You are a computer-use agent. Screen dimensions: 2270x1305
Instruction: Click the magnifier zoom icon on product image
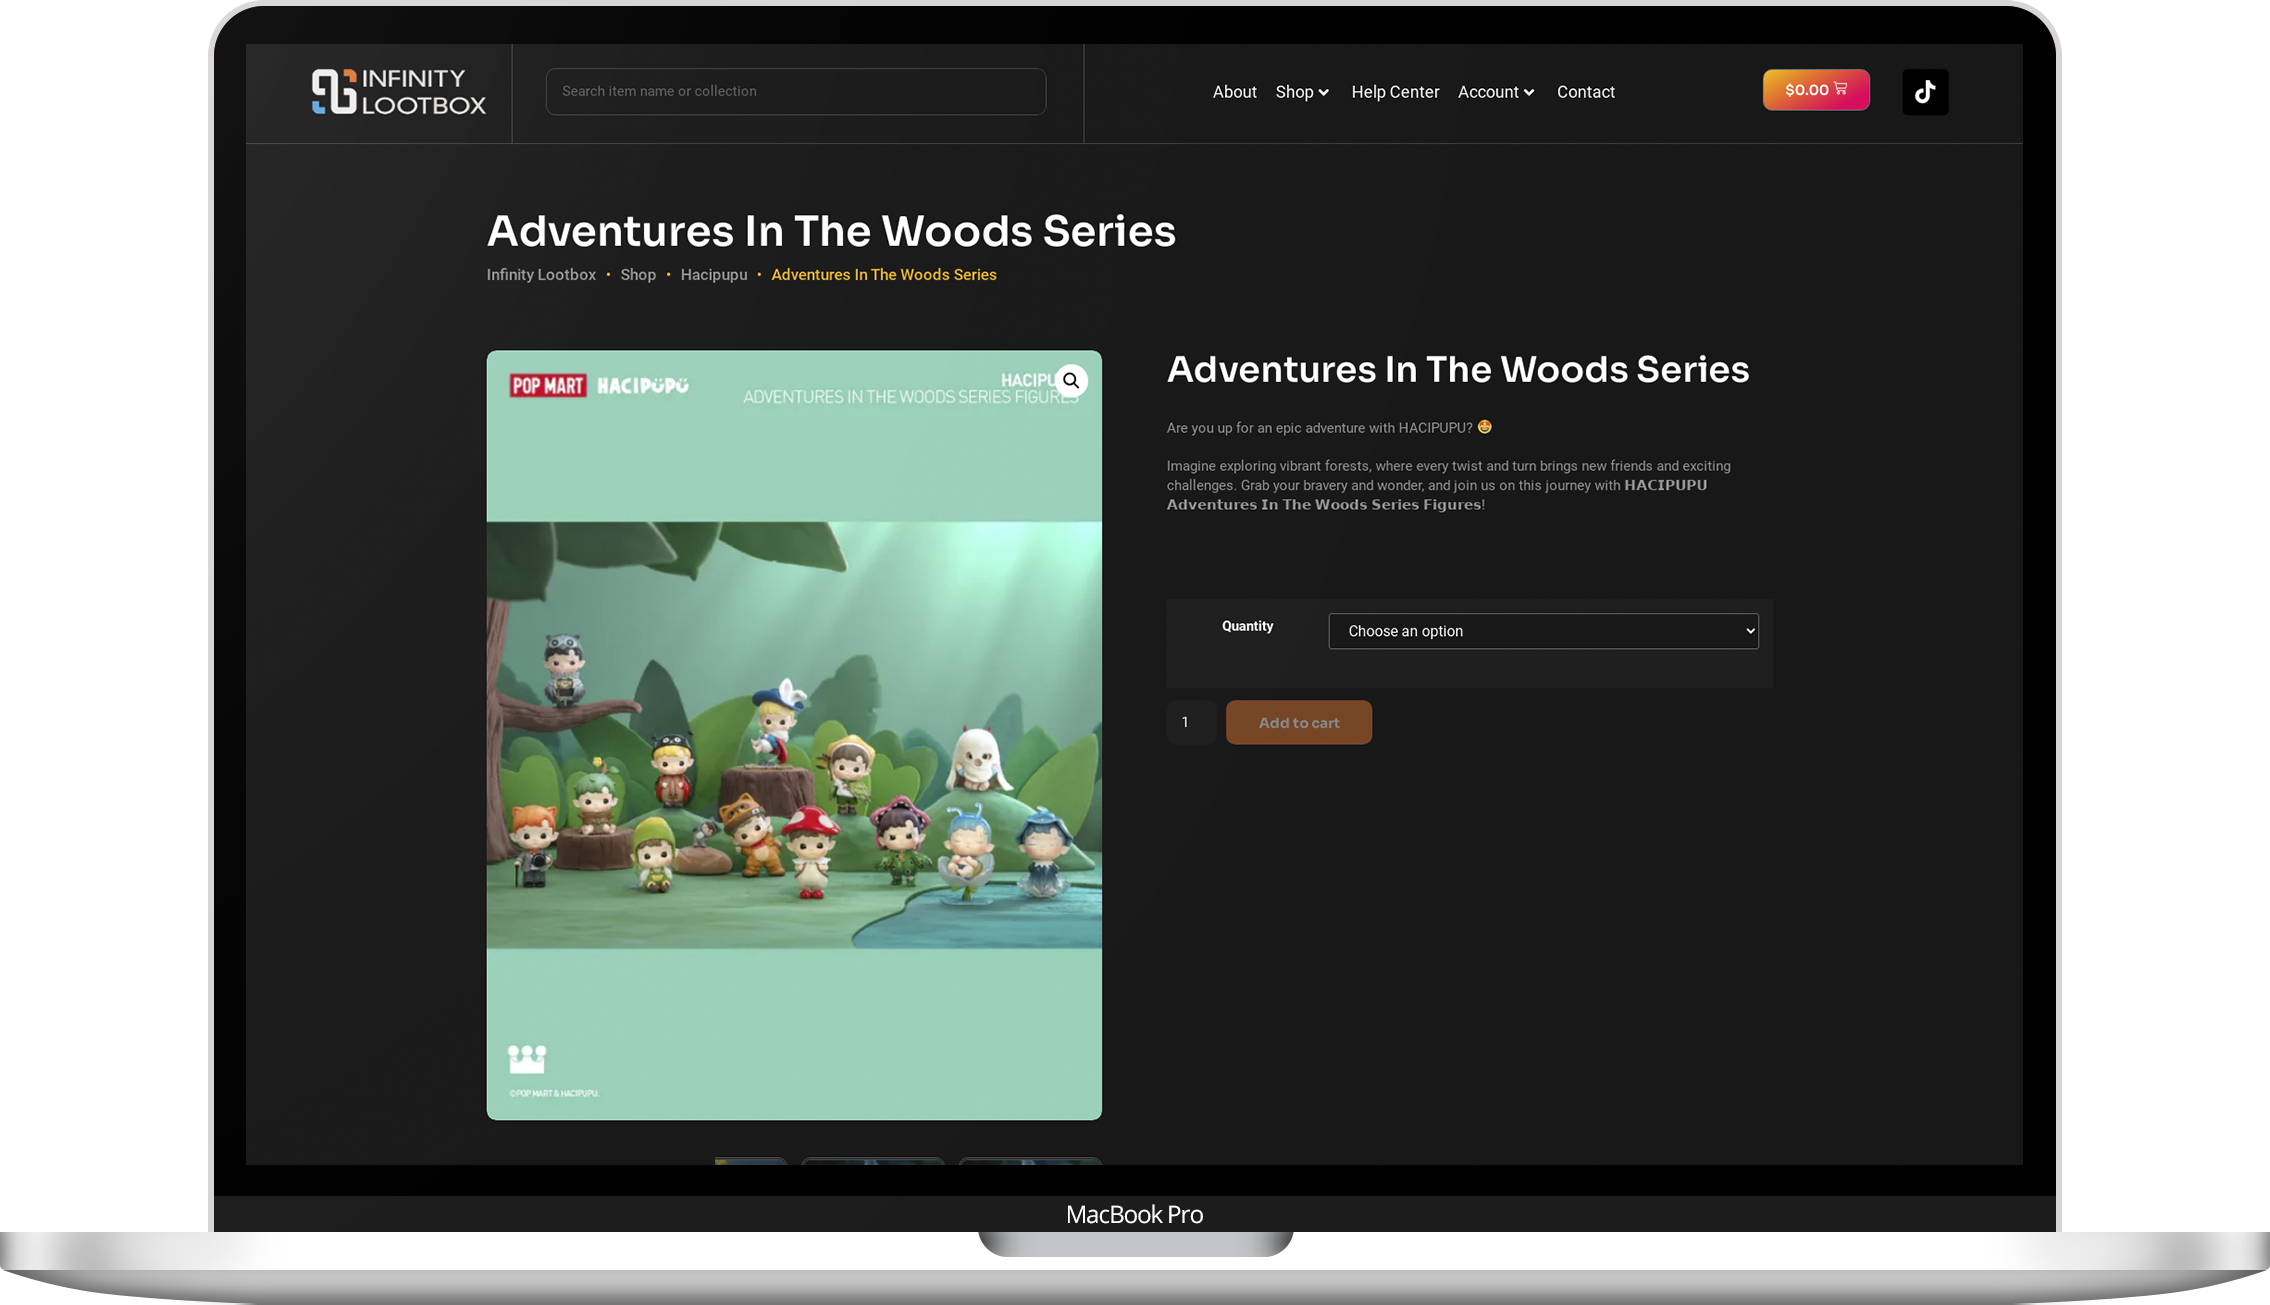[x=1071, y=381]
